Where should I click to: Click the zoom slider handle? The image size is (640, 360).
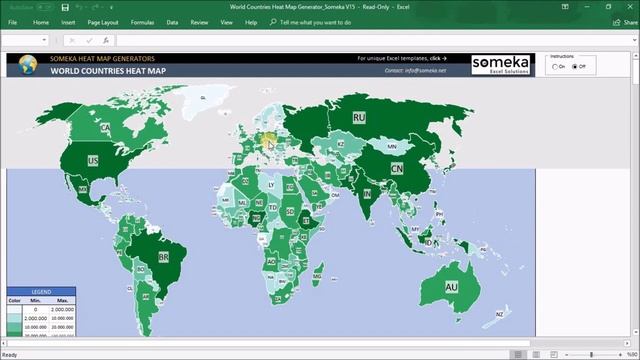[x=591, y=355]
